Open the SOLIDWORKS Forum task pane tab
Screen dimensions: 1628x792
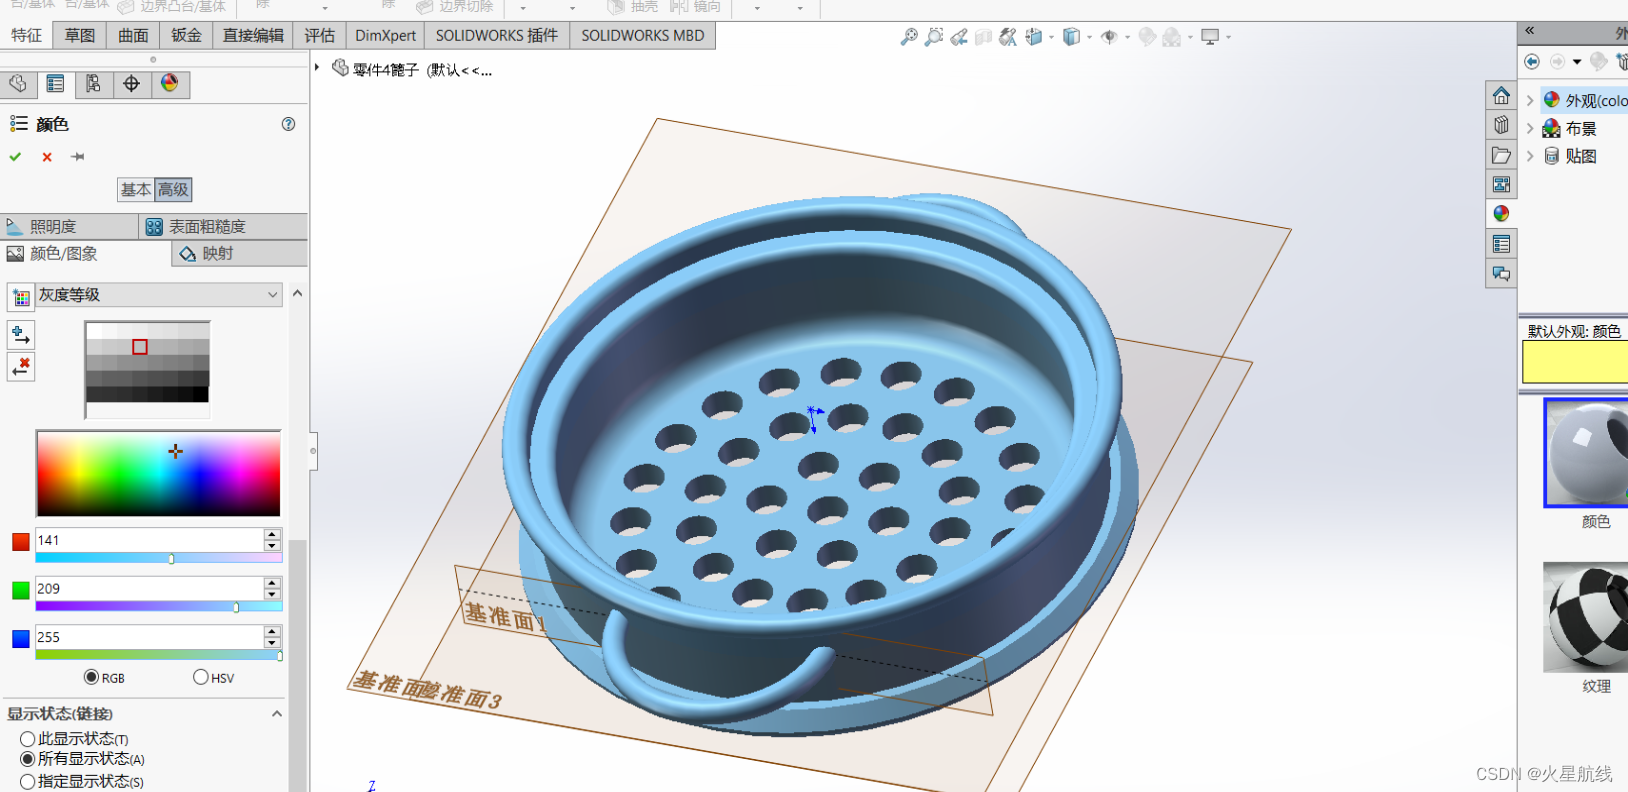tap(1501, 273)
